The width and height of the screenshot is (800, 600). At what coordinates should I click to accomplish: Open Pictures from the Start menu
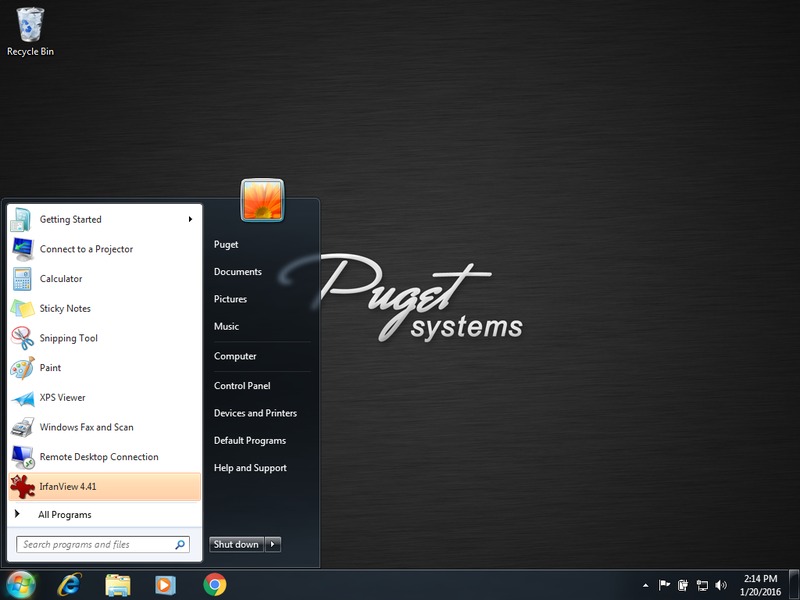point(230,299)
